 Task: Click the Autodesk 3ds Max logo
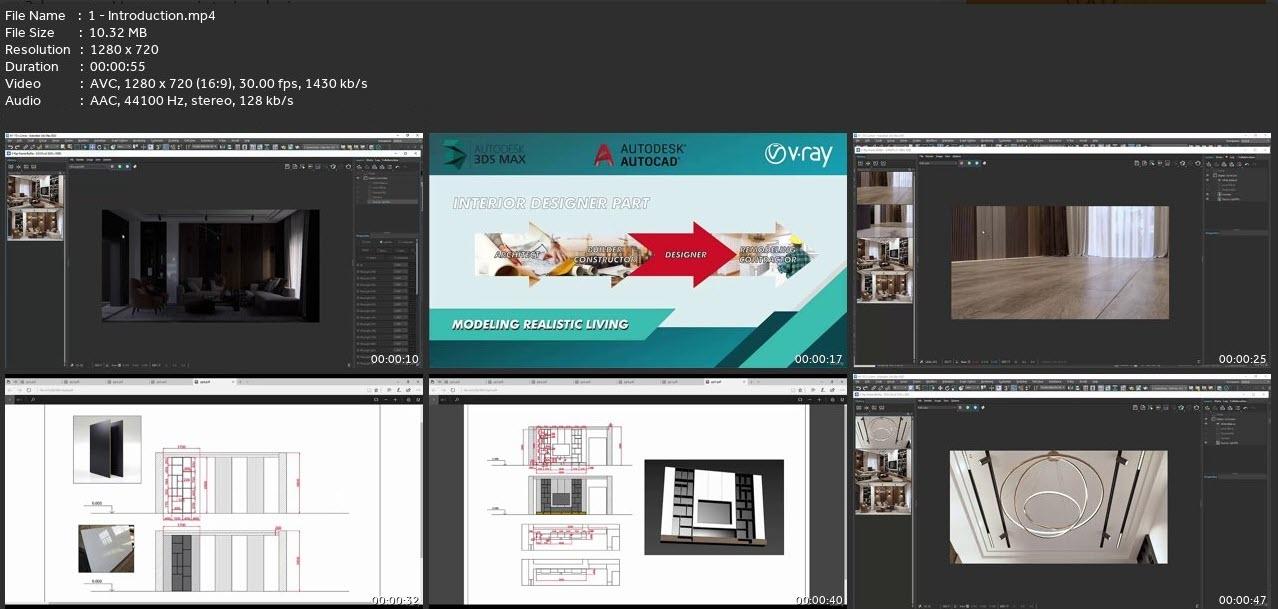[x=484, y=153]
